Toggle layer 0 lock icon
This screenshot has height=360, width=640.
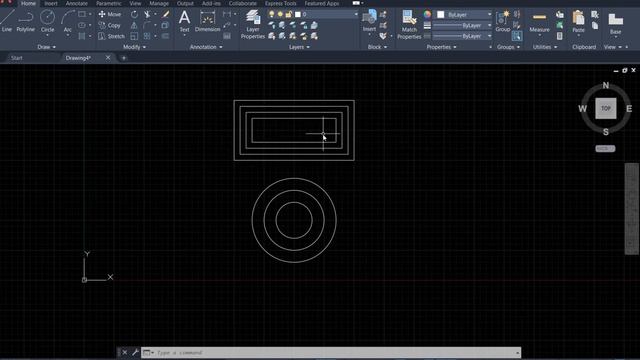[x=289, y=14]
